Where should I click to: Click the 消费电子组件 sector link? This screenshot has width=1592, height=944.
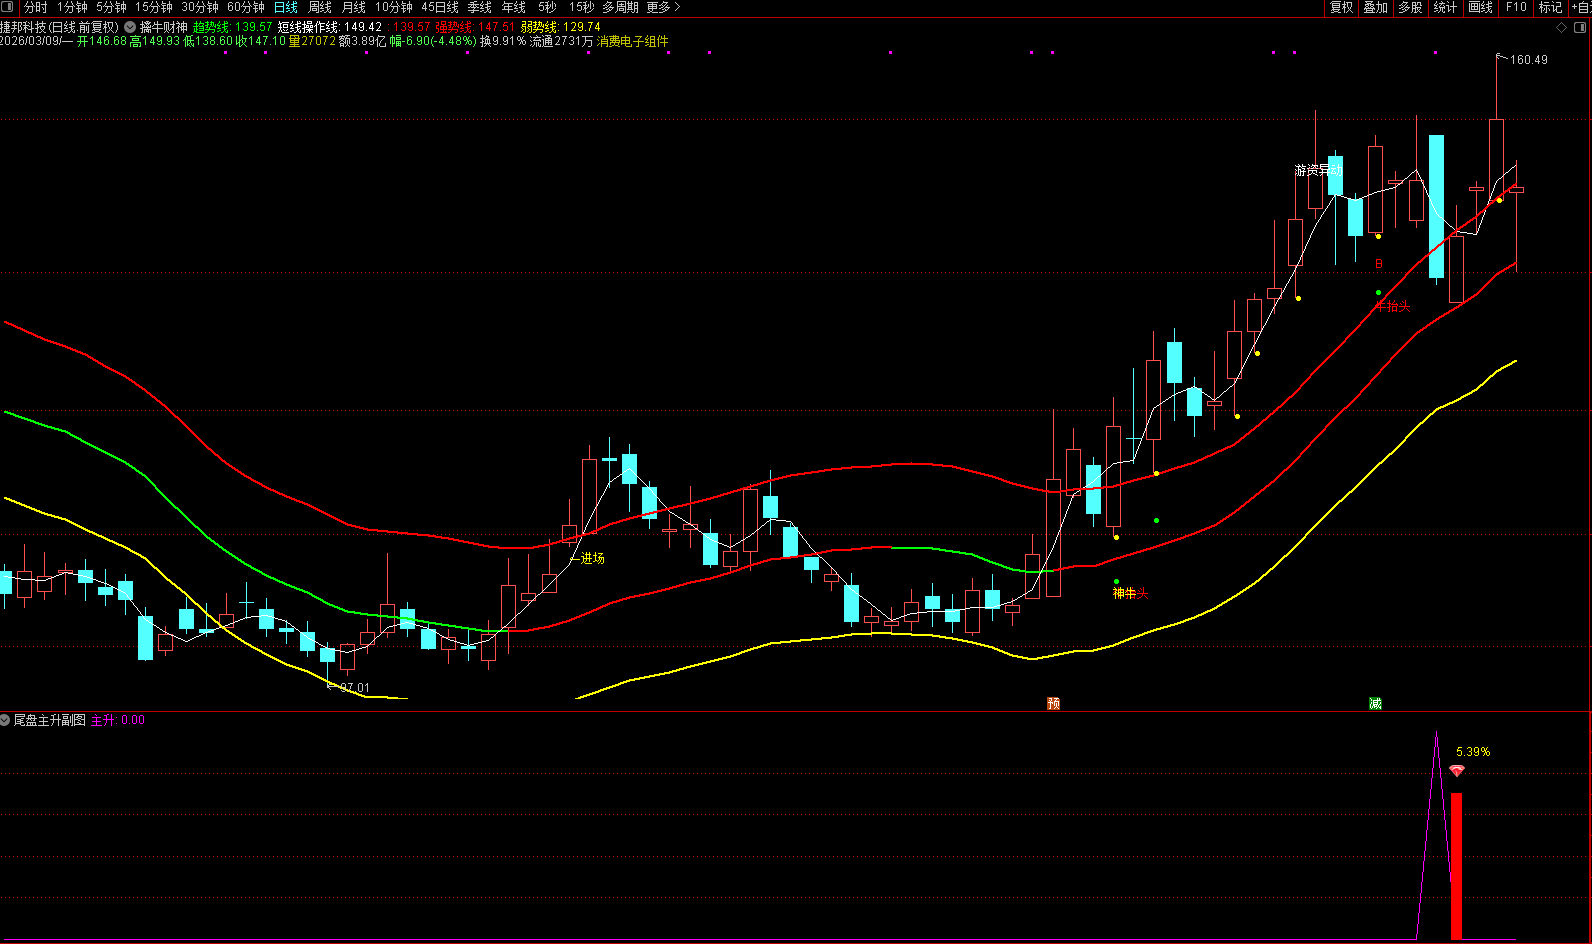632,41
